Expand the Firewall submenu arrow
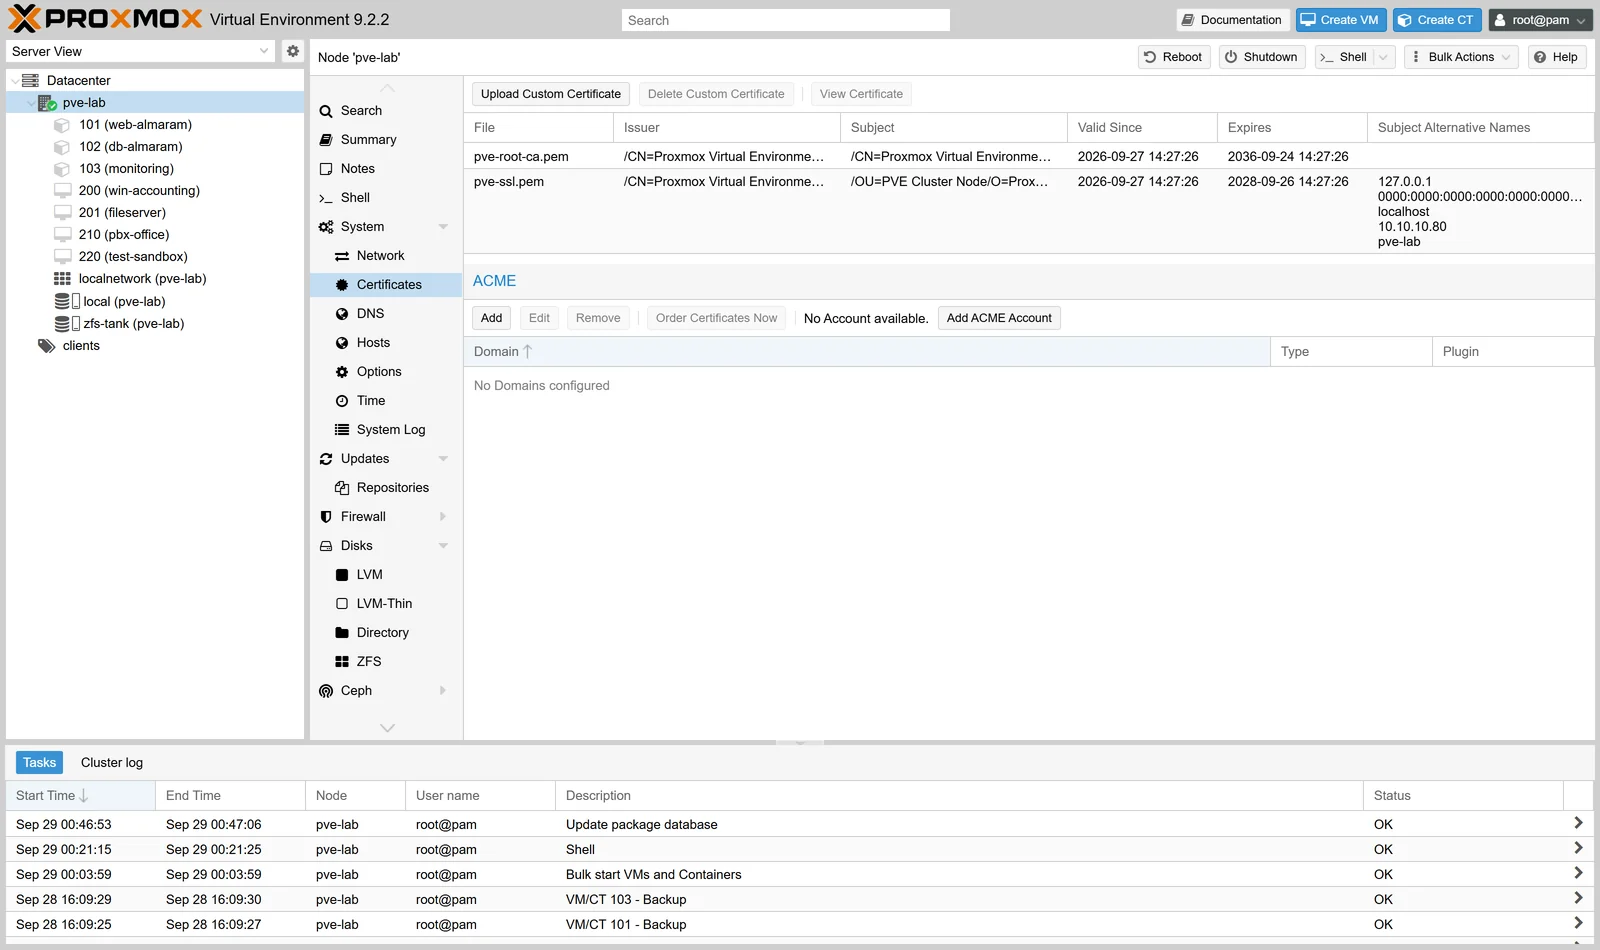1600x950 pixels. click(443, 517)
